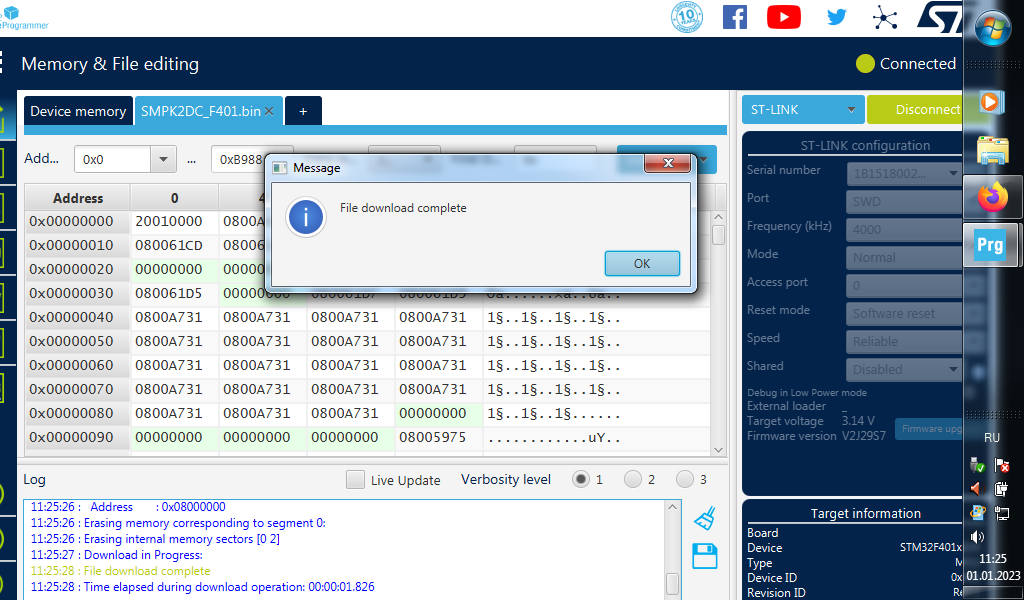Viewport: 1024px width, 600px height.
Task: Open the Port SWD dropdown
Action: (904, 202)
